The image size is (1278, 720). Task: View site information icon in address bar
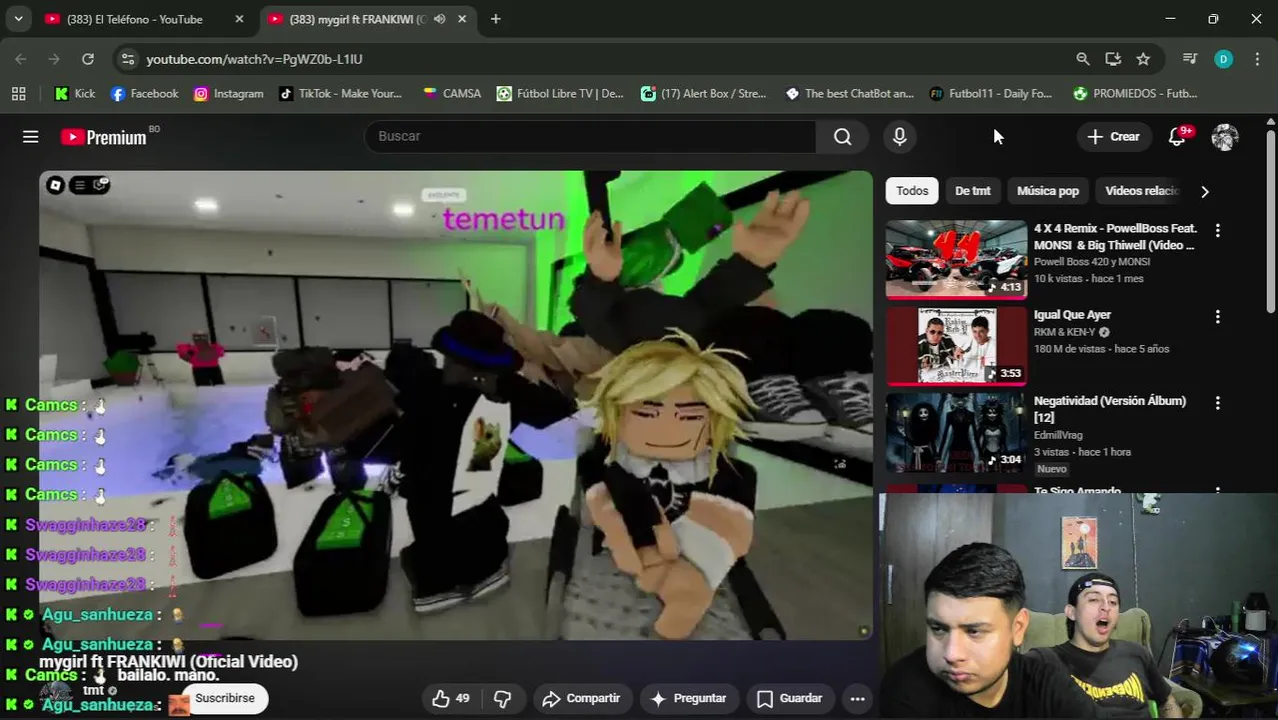[x=127, y=59]
